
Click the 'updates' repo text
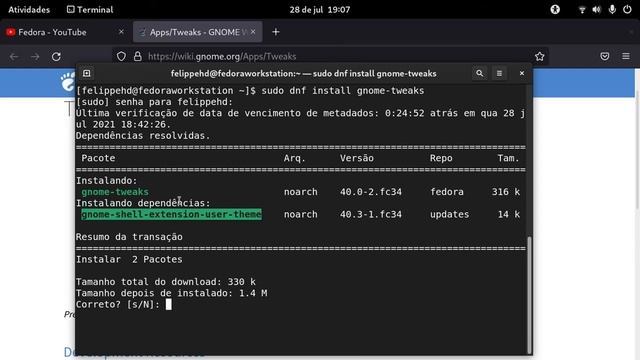coord(449,214)
